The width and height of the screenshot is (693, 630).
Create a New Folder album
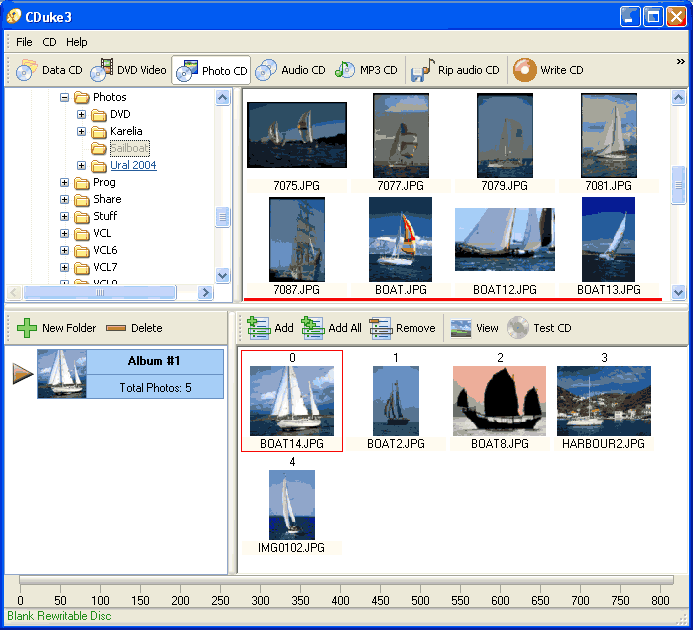tap(56, 328)
